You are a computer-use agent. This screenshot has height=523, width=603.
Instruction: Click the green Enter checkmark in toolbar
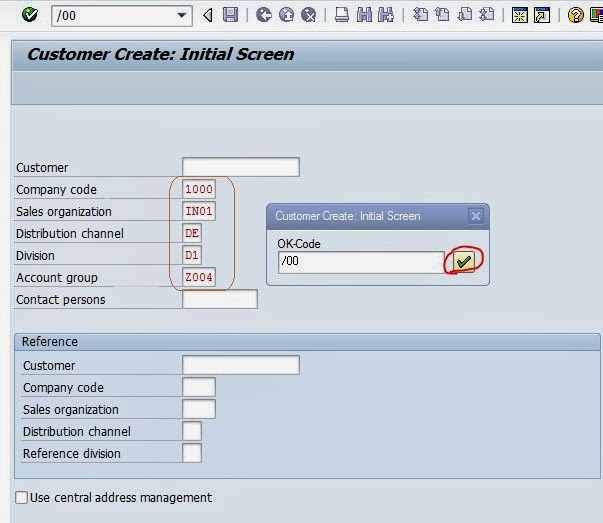(29, 15)
